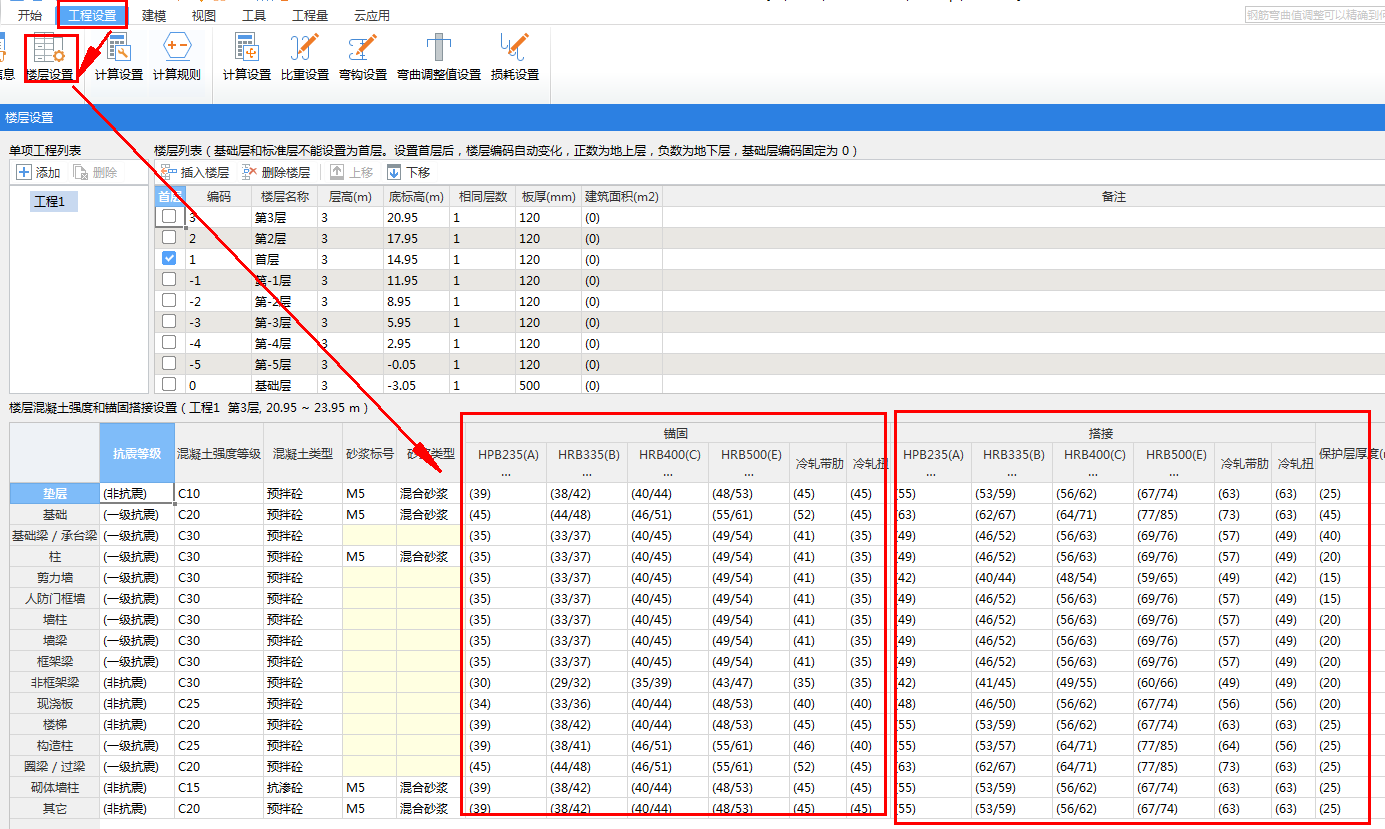Image resolution: width=1385 pixels, height=829 pixels.
Task: Toggle first-floor checkbox for 第-1层
Action: (169, 279)
